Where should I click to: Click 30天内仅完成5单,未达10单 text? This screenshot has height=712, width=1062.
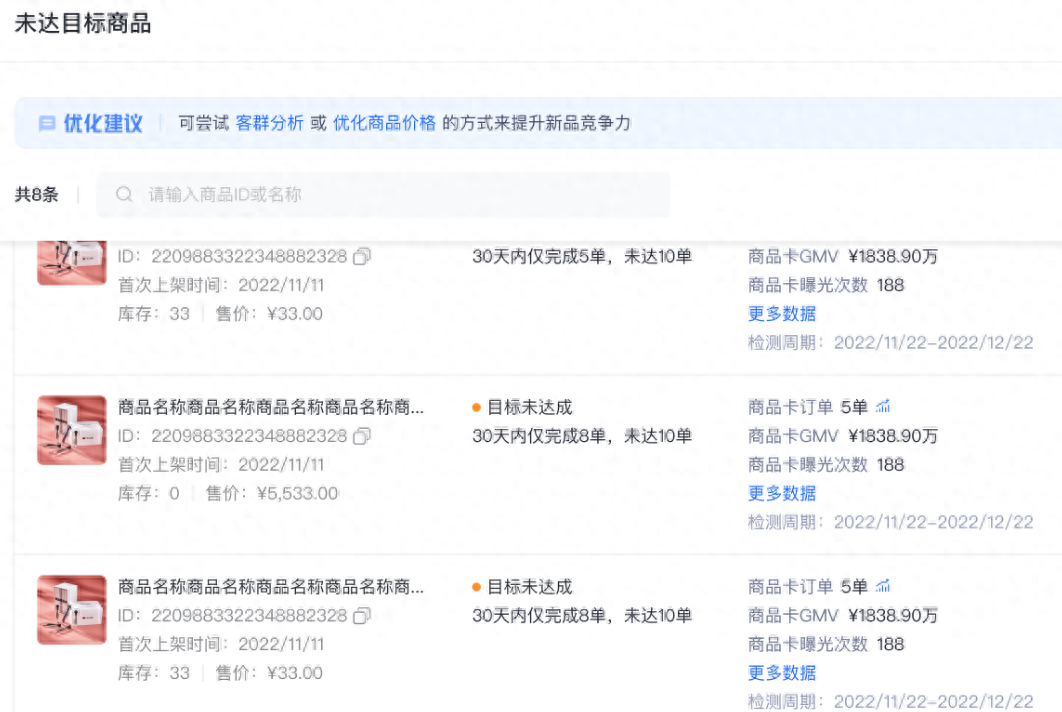[x=582, y=257]
